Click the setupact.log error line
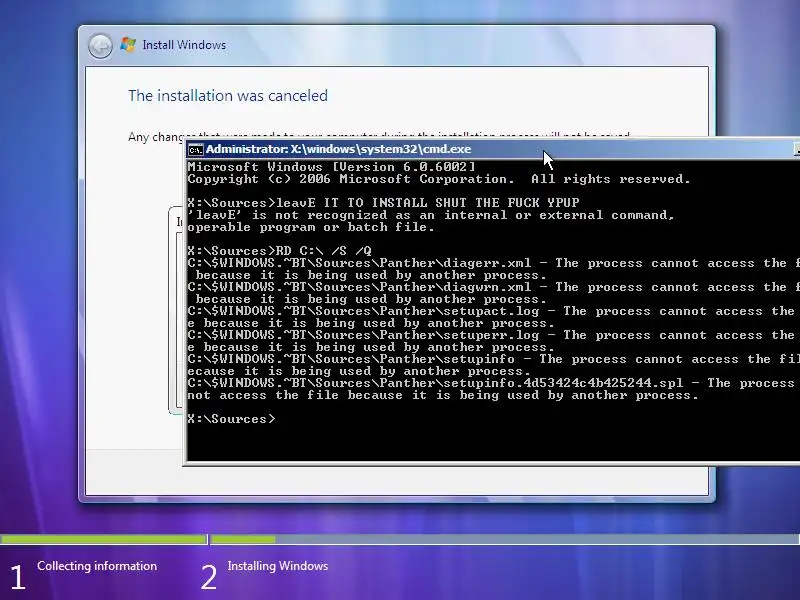This screenshot has height=600, width=800. pos(493,311)
